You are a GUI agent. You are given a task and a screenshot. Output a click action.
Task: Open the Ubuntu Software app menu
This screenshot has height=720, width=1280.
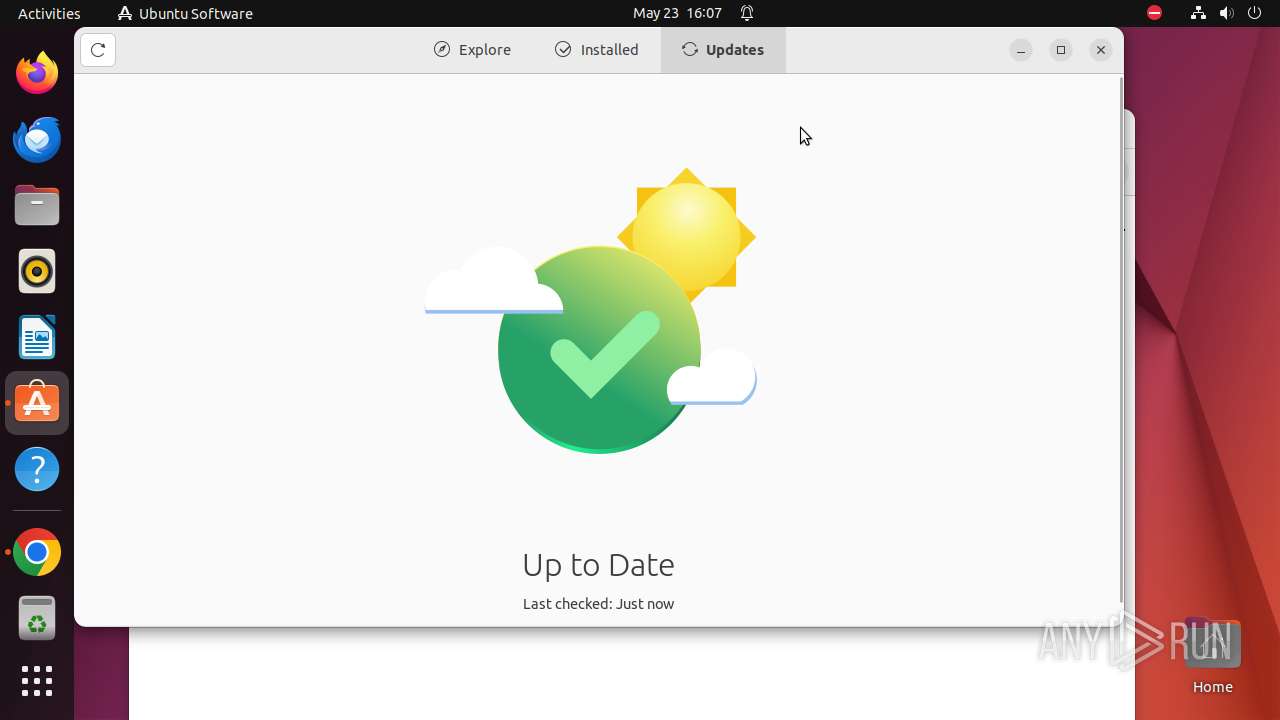pyautogui.click(x=185, y=13)
